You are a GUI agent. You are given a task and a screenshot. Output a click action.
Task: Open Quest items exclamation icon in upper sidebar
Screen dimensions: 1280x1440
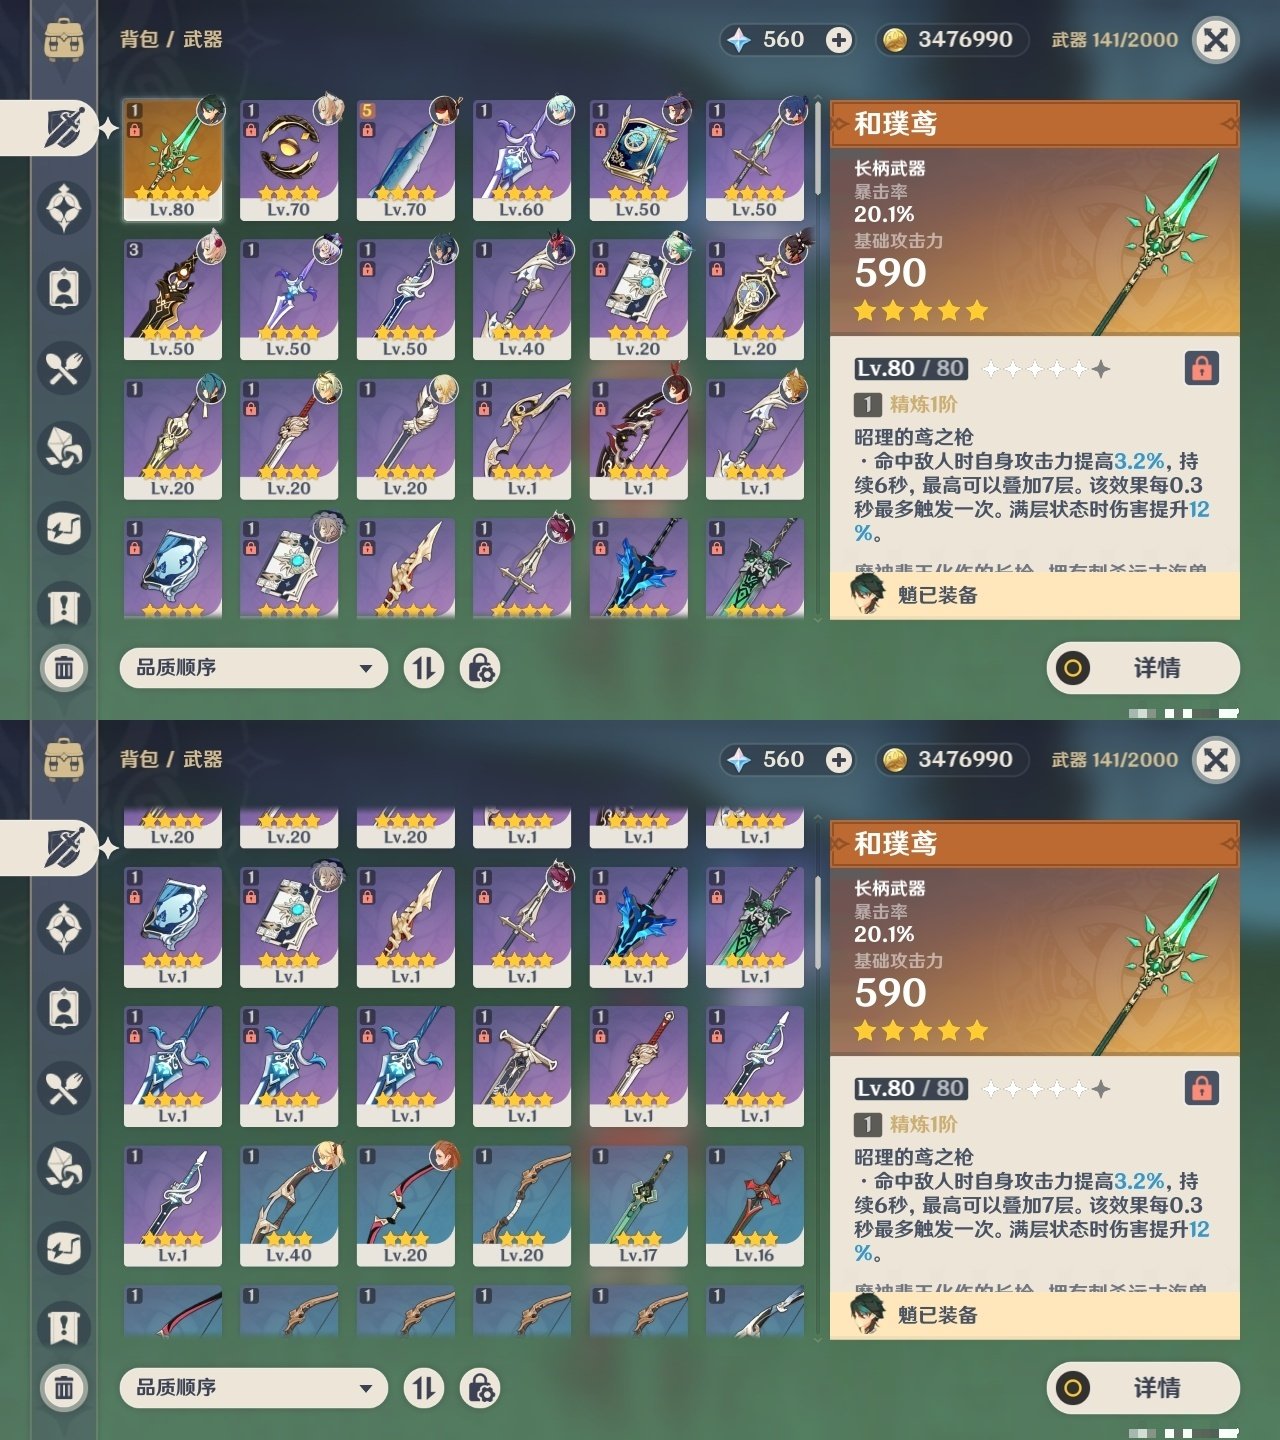(64, 607)
